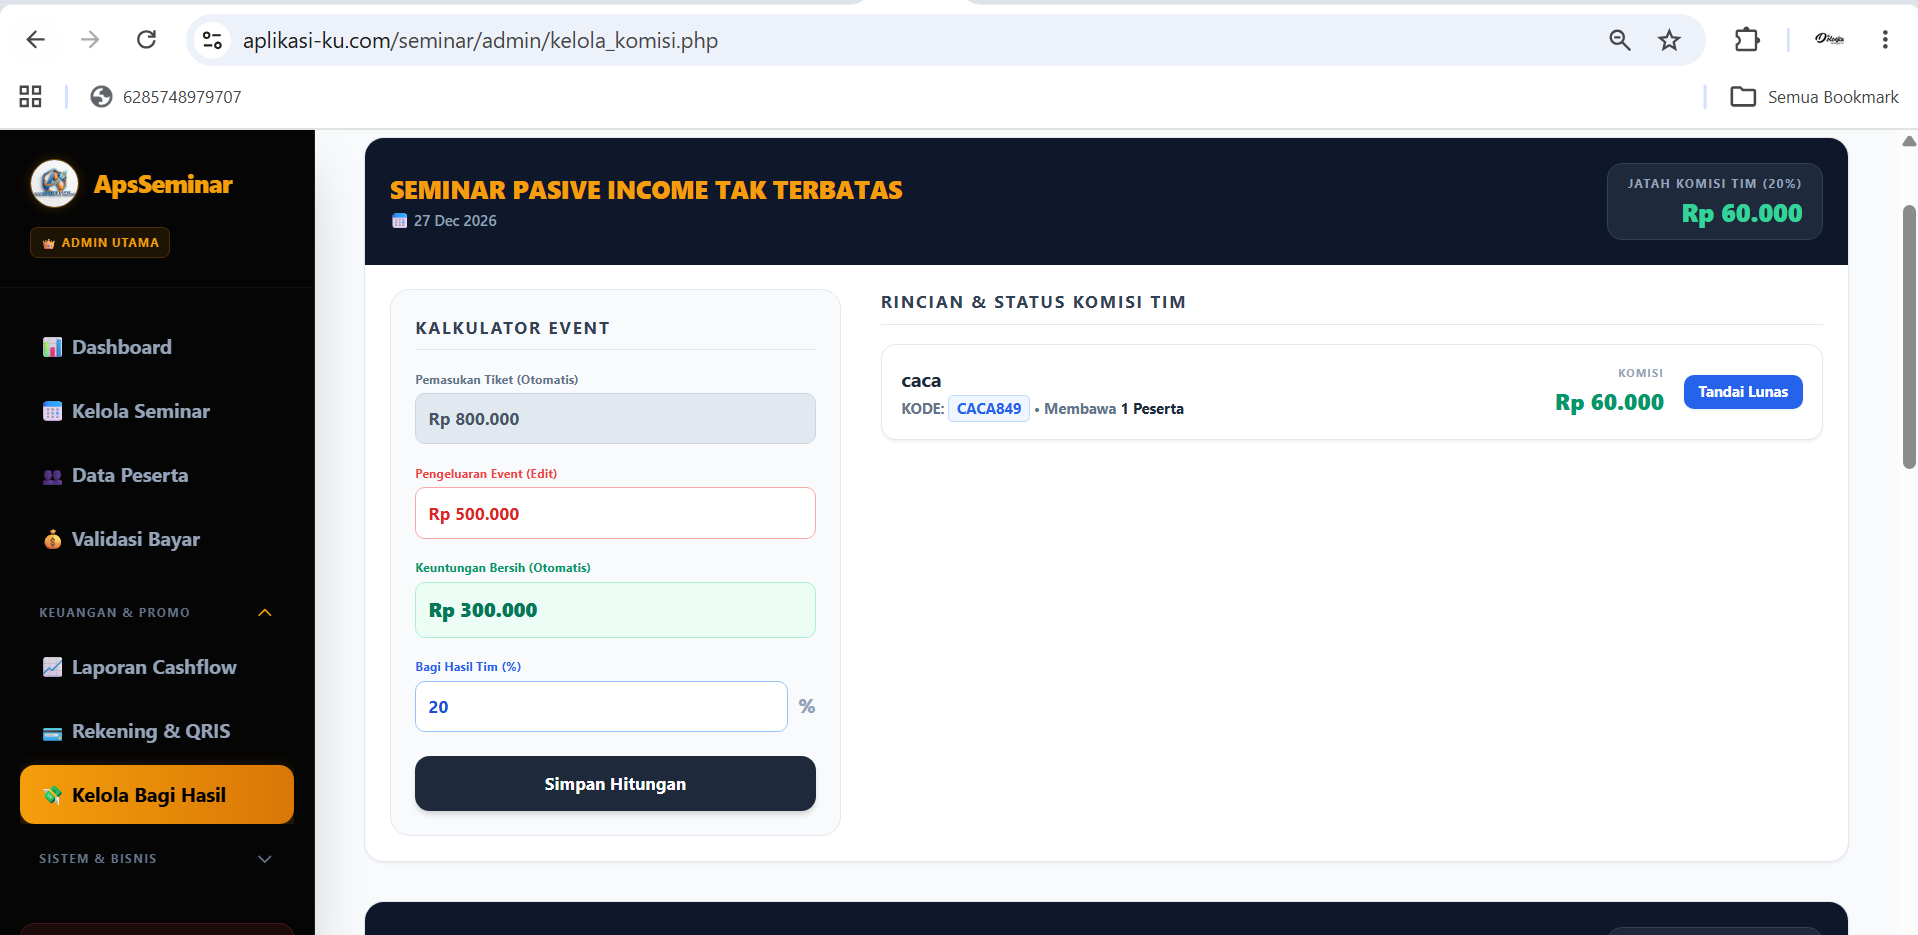The width and height of the screenshot is (1918, 935).
Task: Click the Keuntungan Bersih Rp 300.000 field
Action: click(615, 610)
